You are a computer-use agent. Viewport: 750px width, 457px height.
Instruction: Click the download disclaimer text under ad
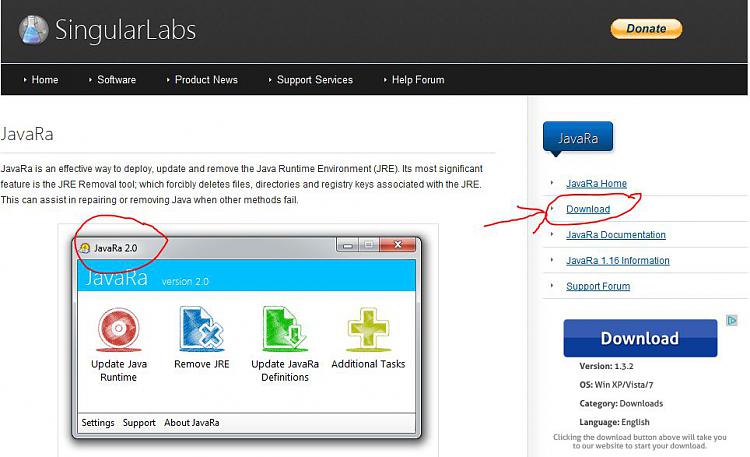[640, 441]
